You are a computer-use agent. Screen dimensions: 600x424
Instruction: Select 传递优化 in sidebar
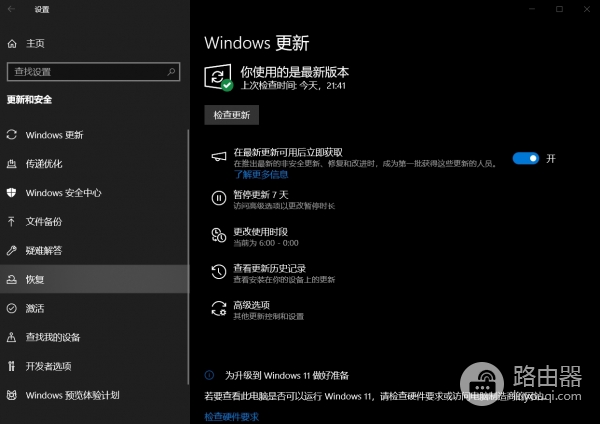coord(44,164)
